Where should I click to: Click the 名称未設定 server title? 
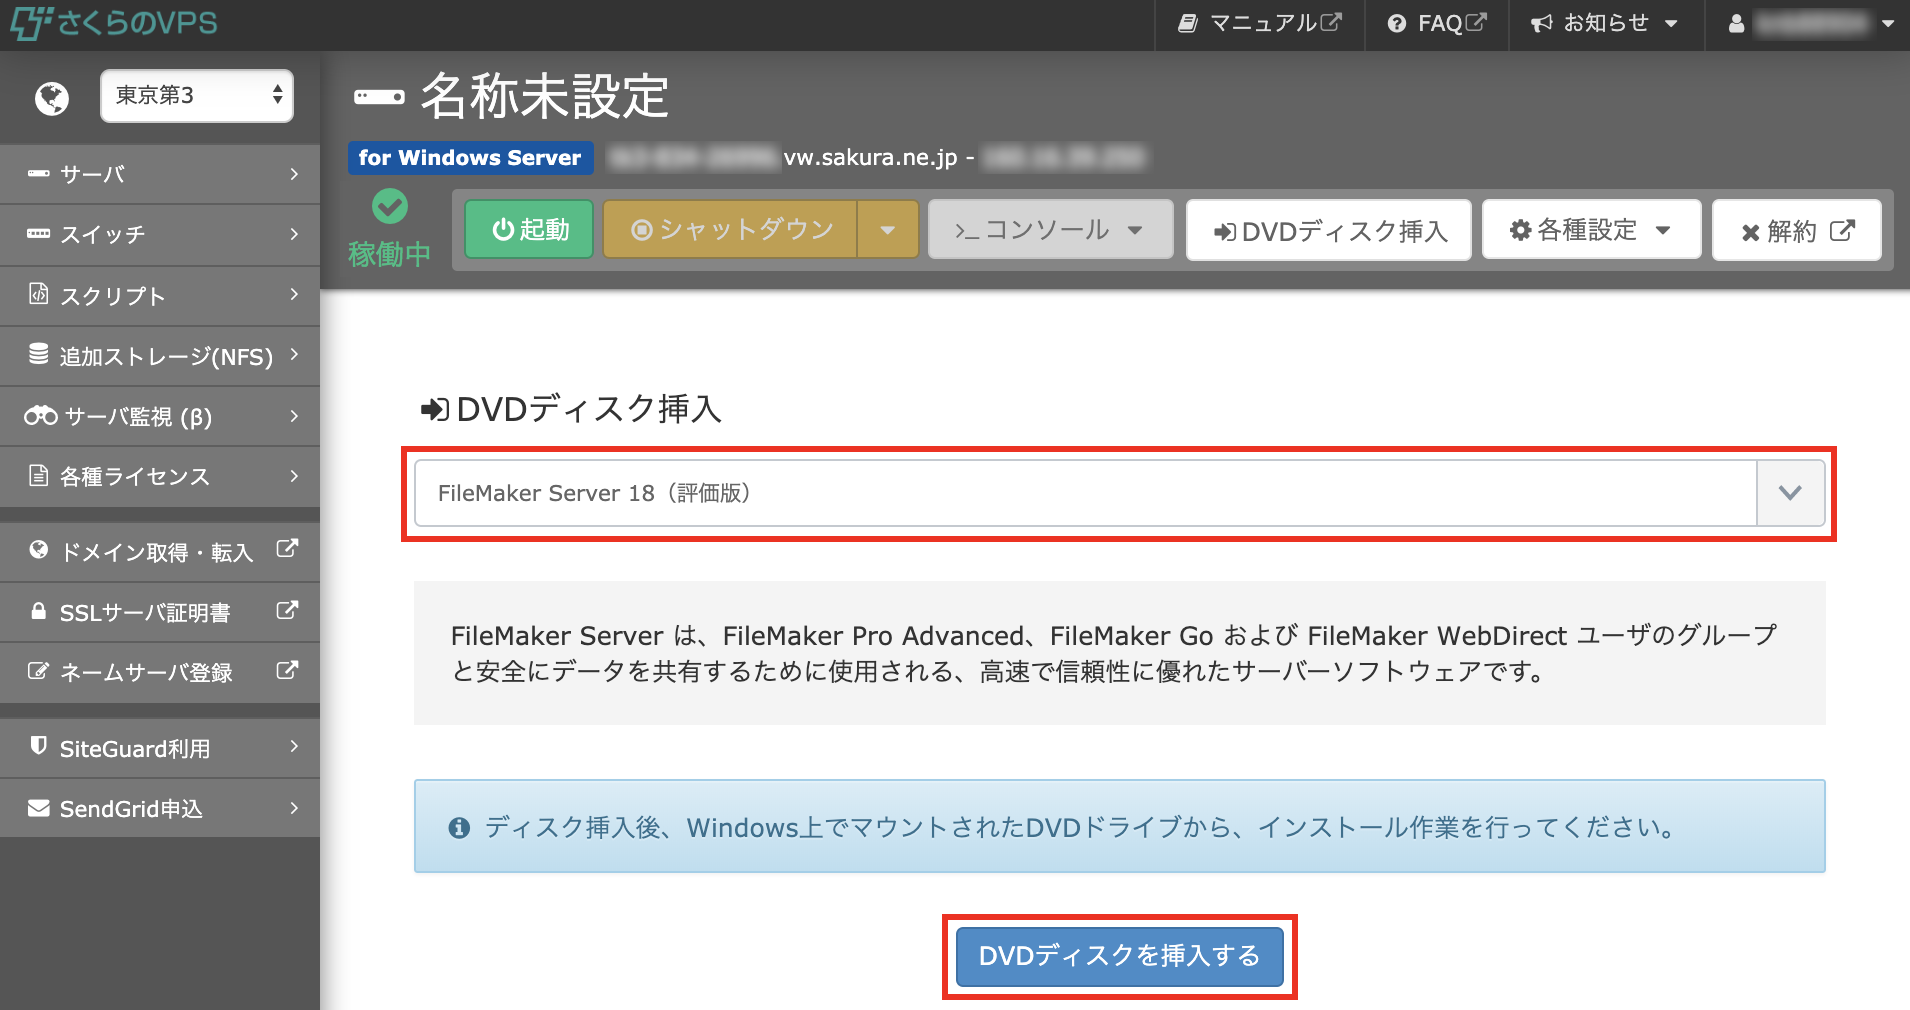[544, 96]
